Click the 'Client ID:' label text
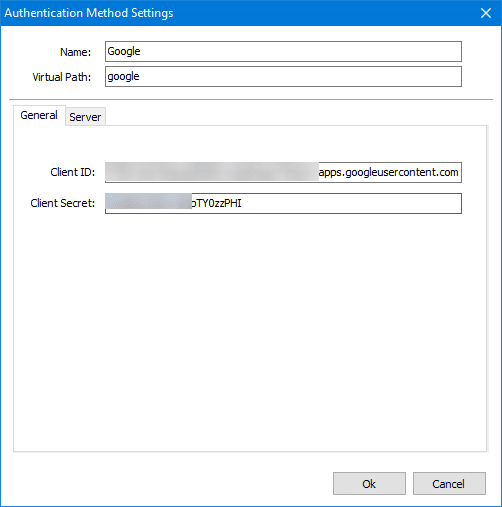Image resolution: width=502 pixels, height=507 pixels. click(73, 172)
